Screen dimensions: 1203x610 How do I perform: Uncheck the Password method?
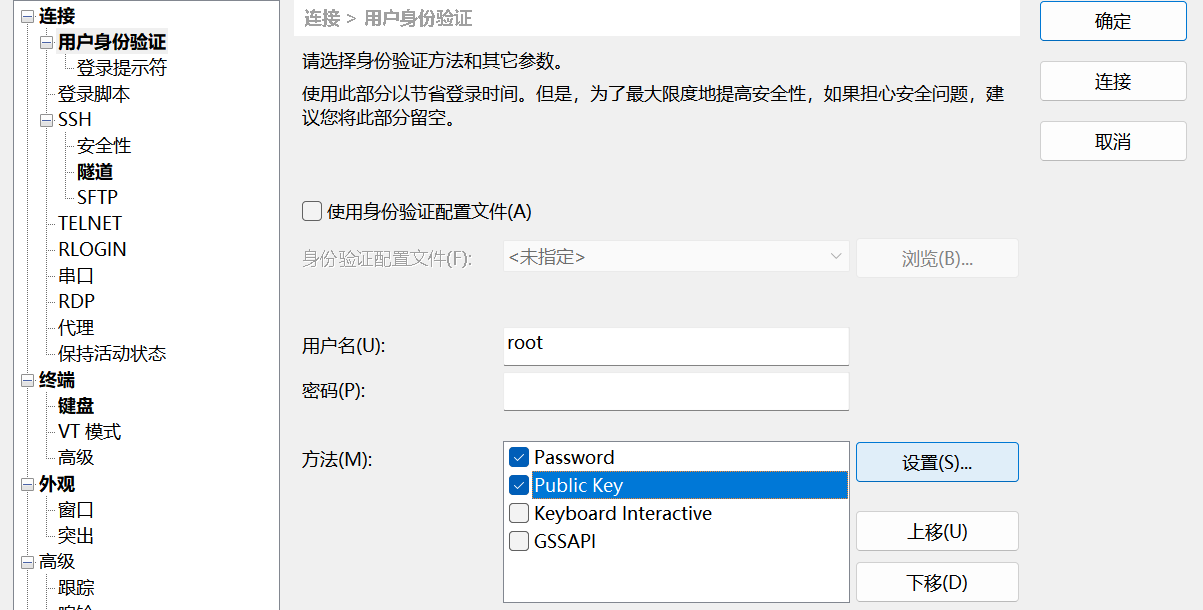(x=519, y=457)
